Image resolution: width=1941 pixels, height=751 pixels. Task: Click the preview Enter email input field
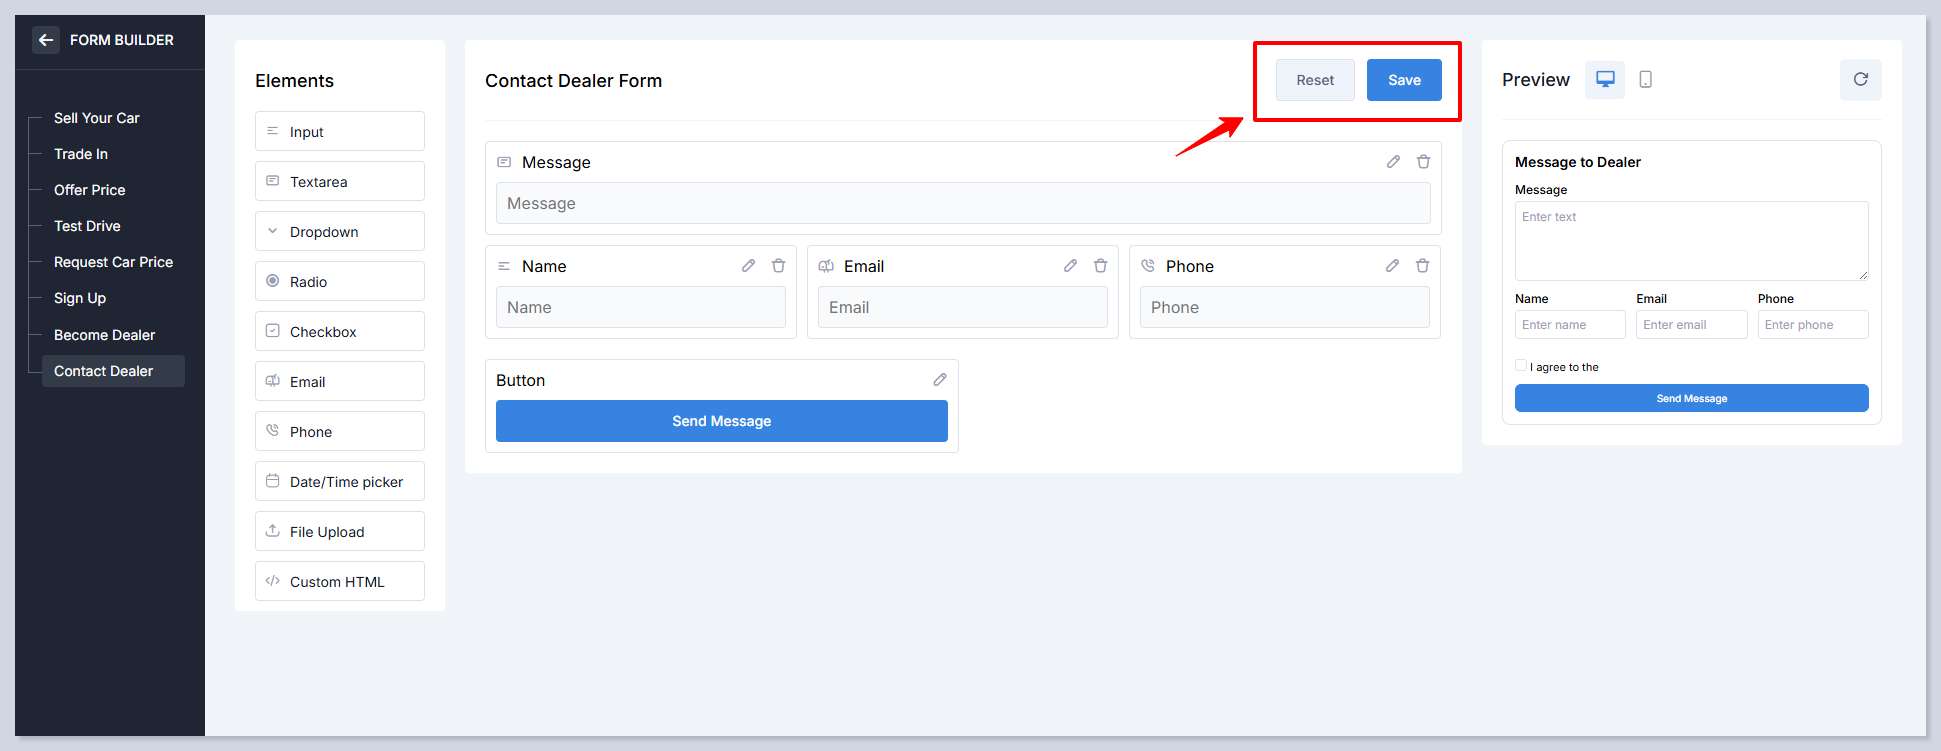click(x=1690, y=325)
